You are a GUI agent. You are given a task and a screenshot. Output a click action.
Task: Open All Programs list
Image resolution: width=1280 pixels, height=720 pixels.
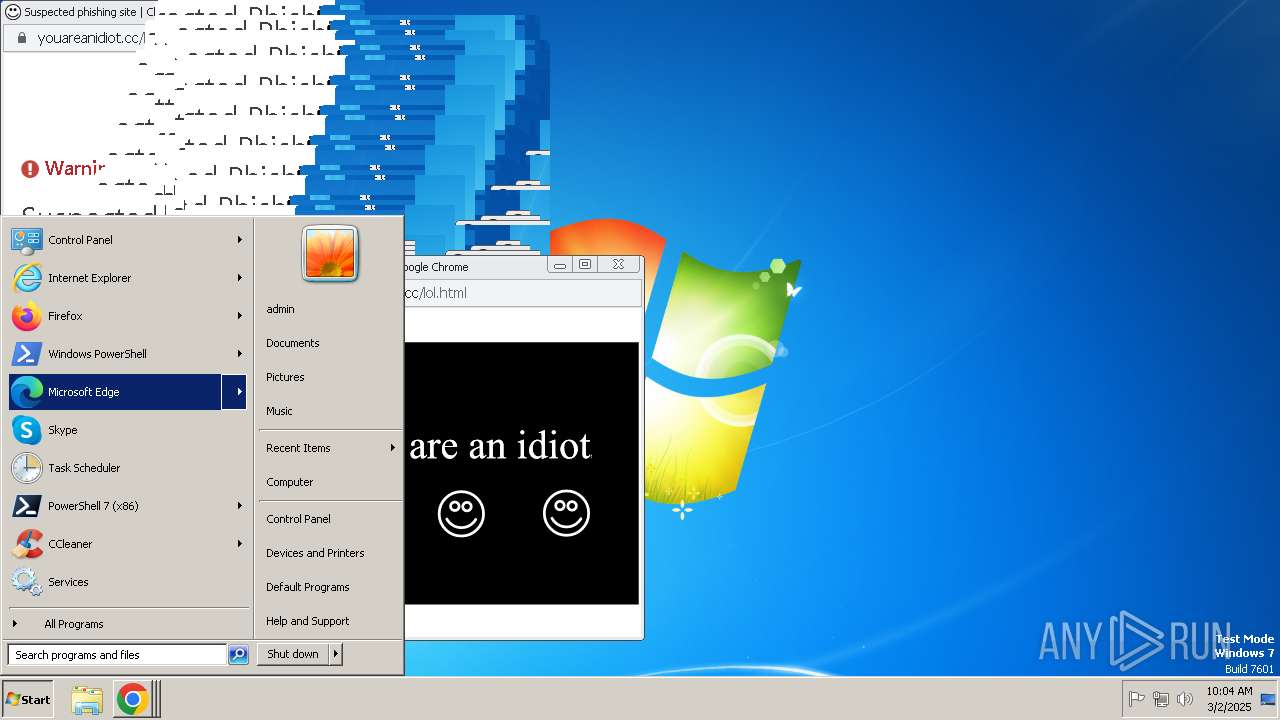[x=128, y=624]
